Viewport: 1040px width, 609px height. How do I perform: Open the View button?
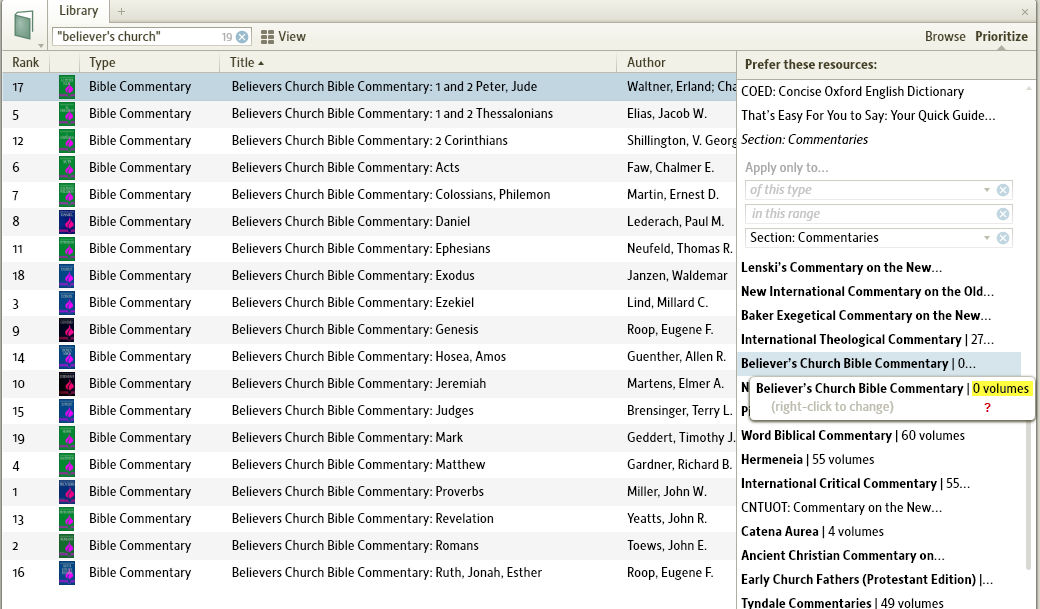pyautogui.click(x=283, y=37)
